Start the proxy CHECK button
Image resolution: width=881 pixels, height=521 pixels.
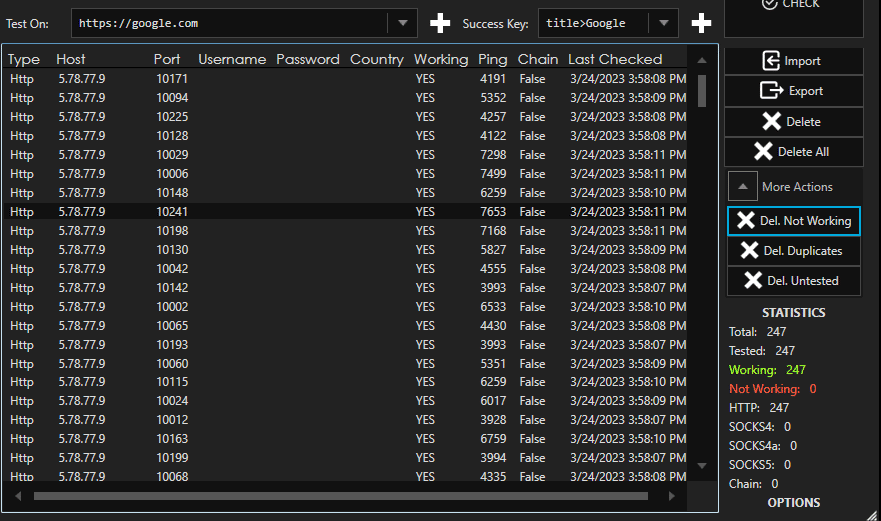pyautogui.click(x=793, y=17)
